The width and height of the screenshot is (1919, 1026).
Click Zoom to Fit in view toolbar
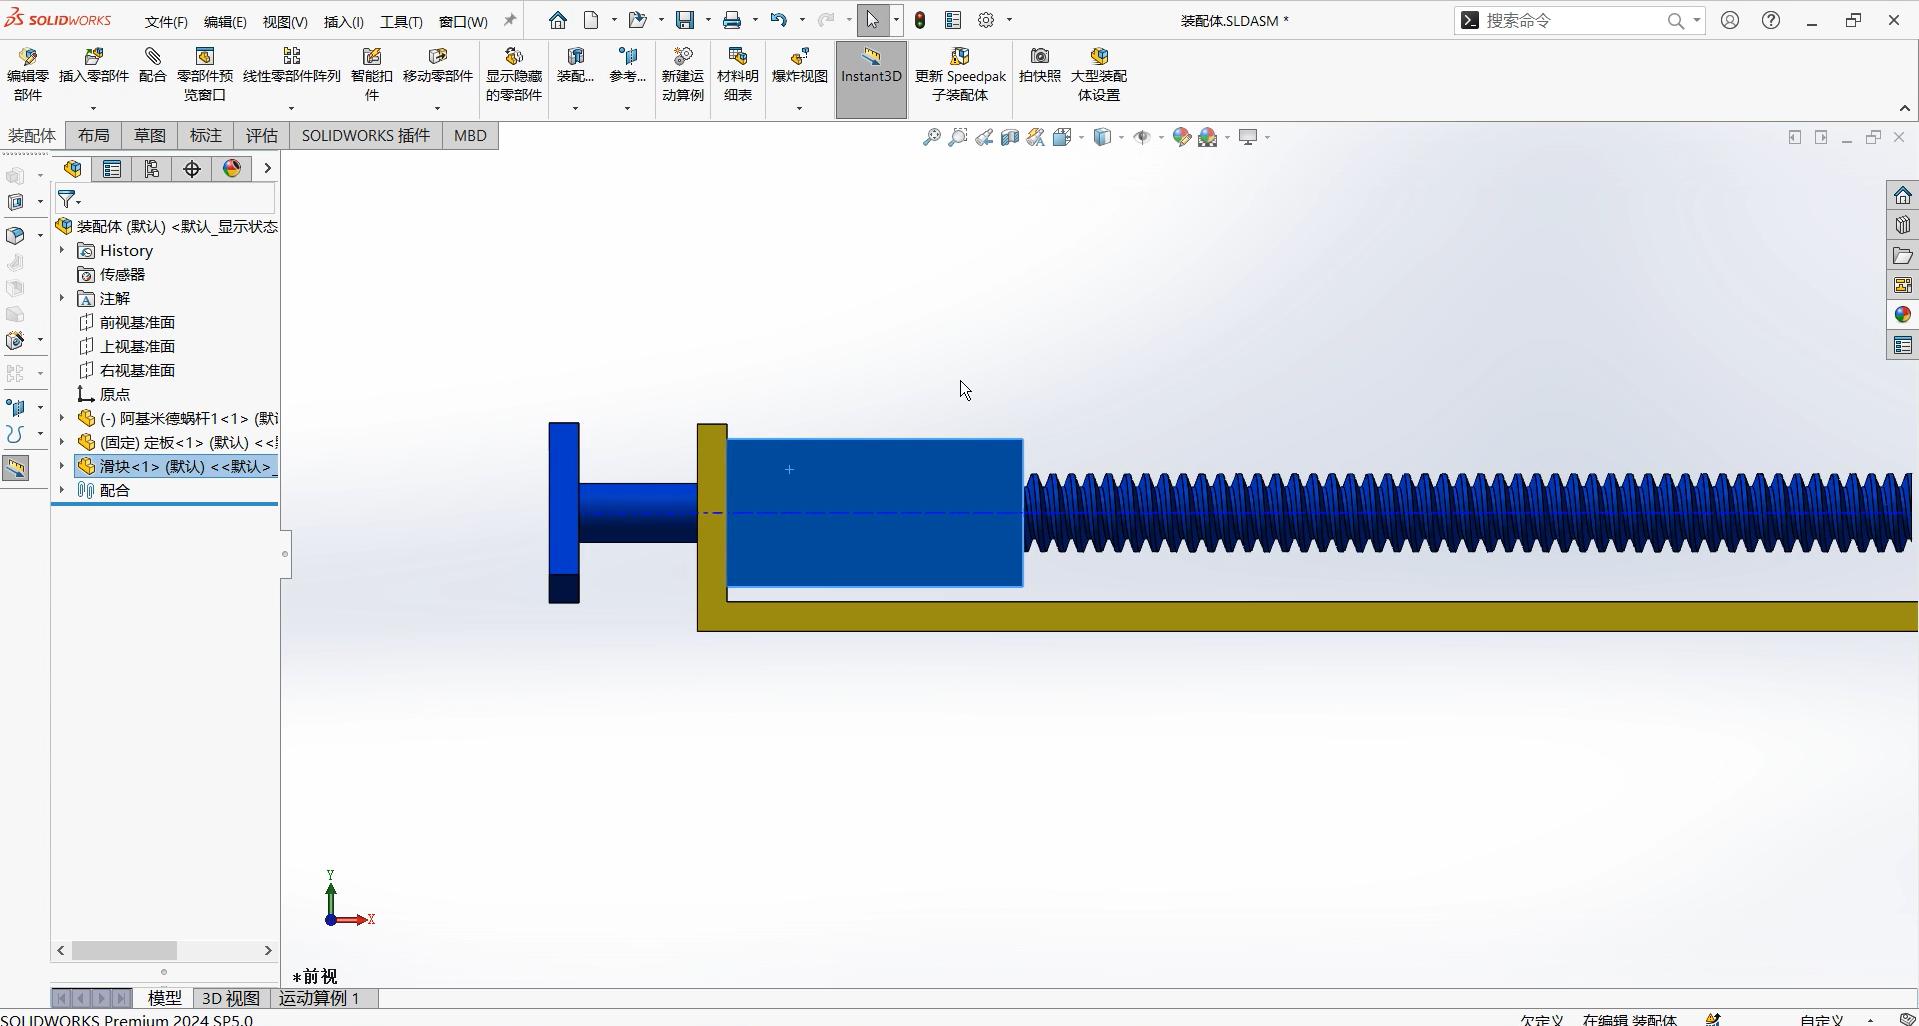(x=932, y=137)
